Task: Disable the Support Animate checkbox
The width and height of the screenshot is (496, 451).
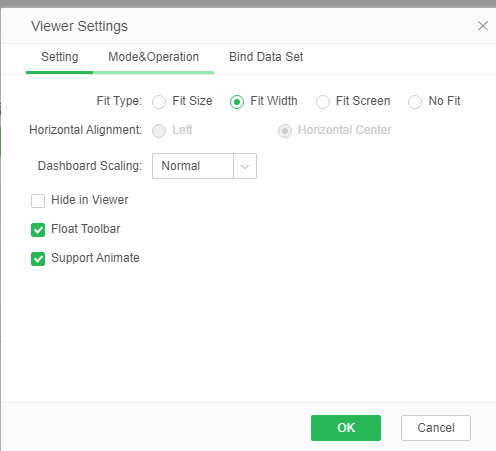Action: [x=38, y=259]
